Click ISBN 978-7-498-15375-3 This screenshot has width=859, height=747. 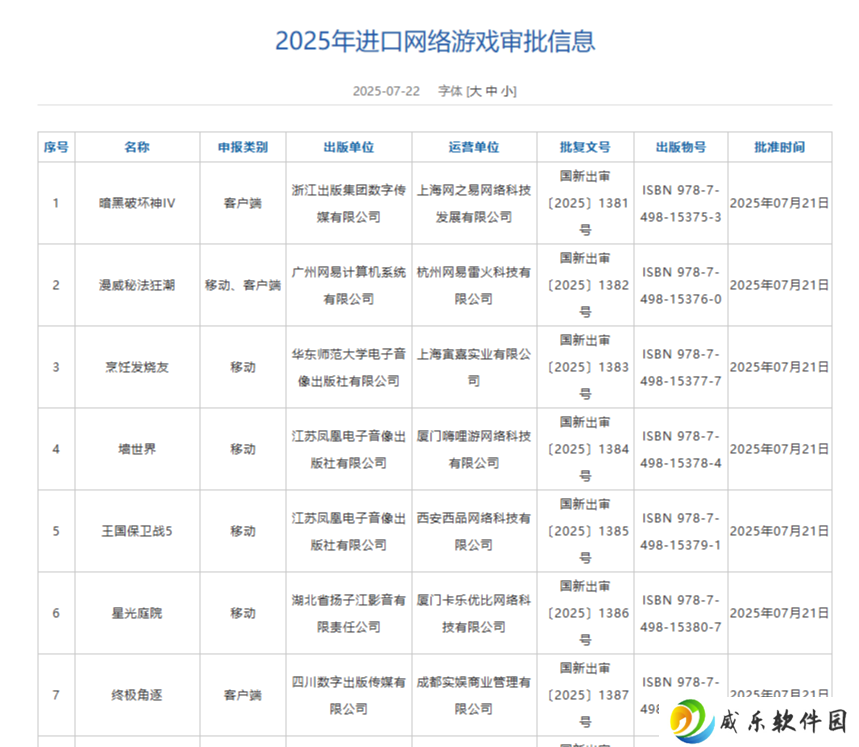[681, 204]
